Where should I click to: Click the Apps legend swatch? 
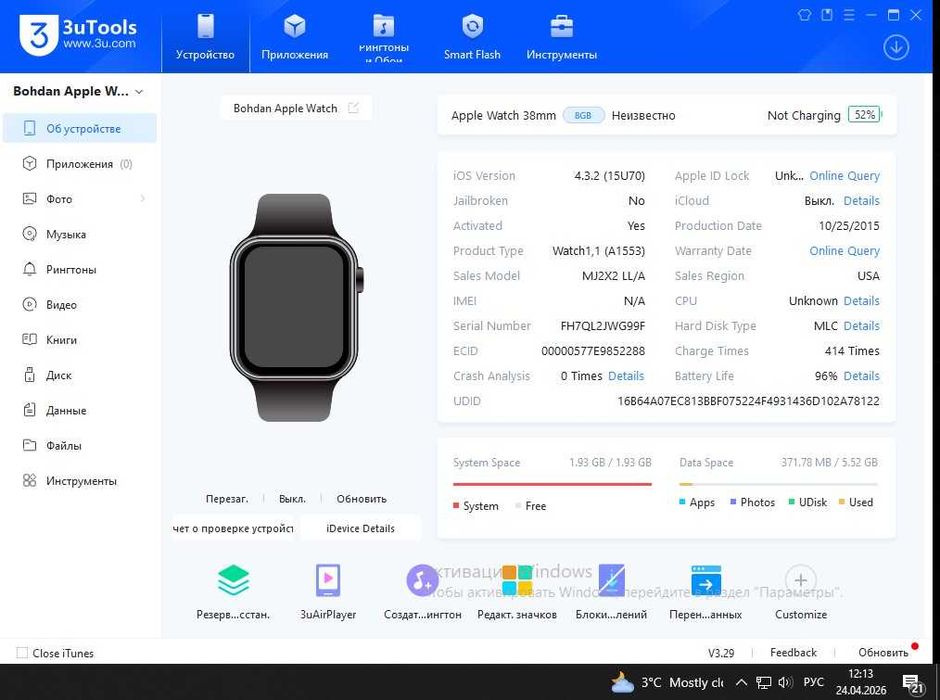[682, 502]
